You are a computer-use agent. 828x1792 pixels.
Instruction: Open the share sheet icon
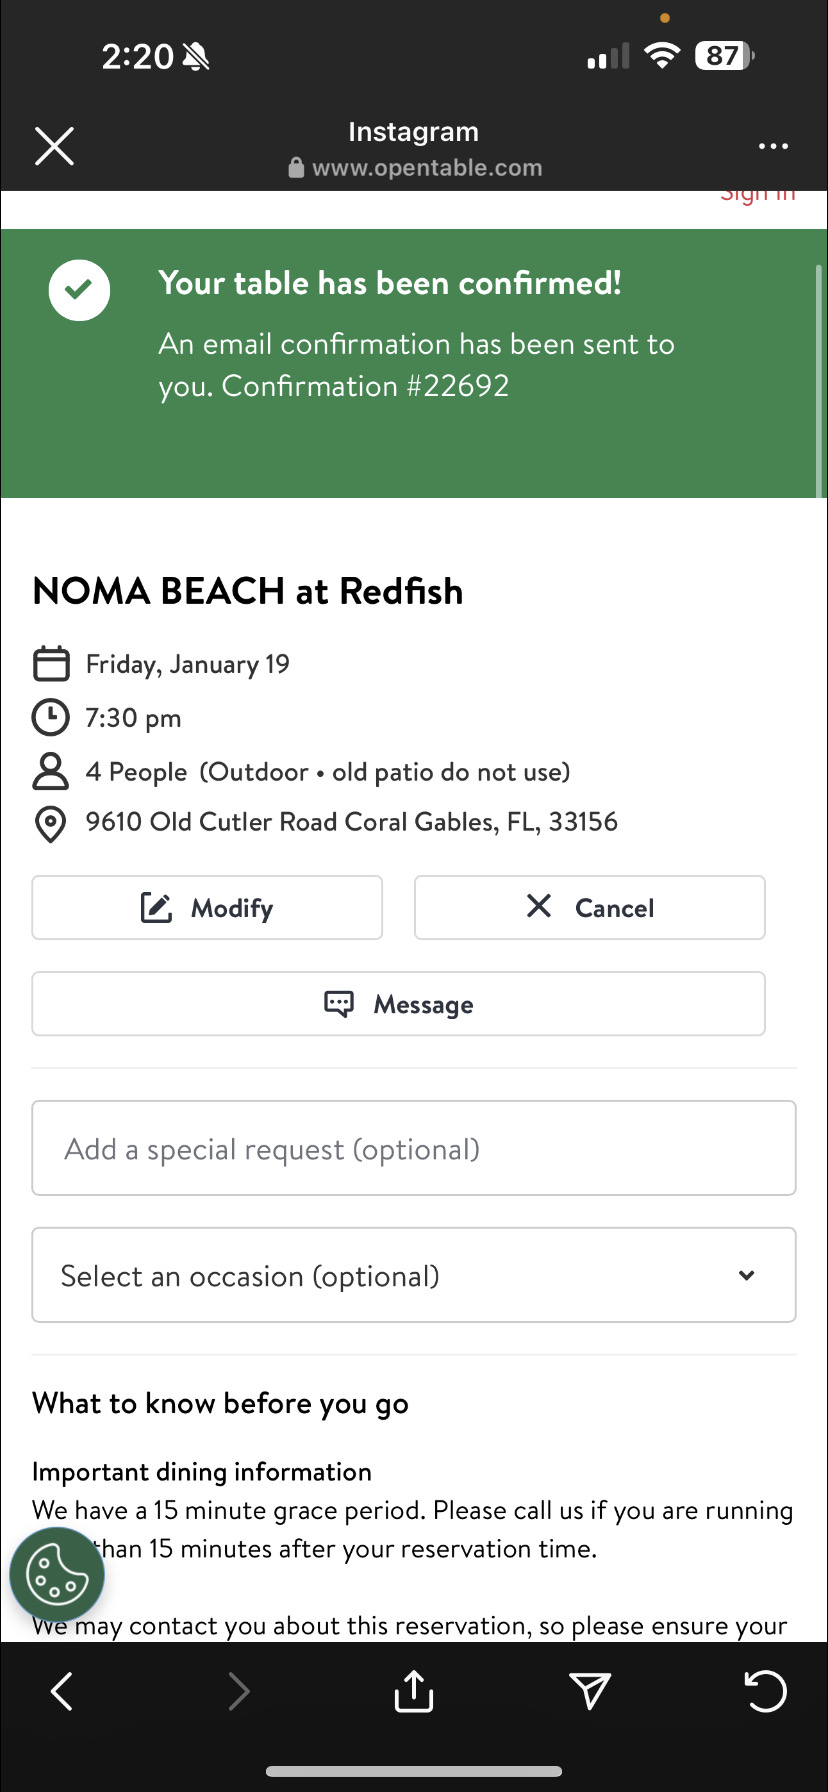tap(413, 1691)
